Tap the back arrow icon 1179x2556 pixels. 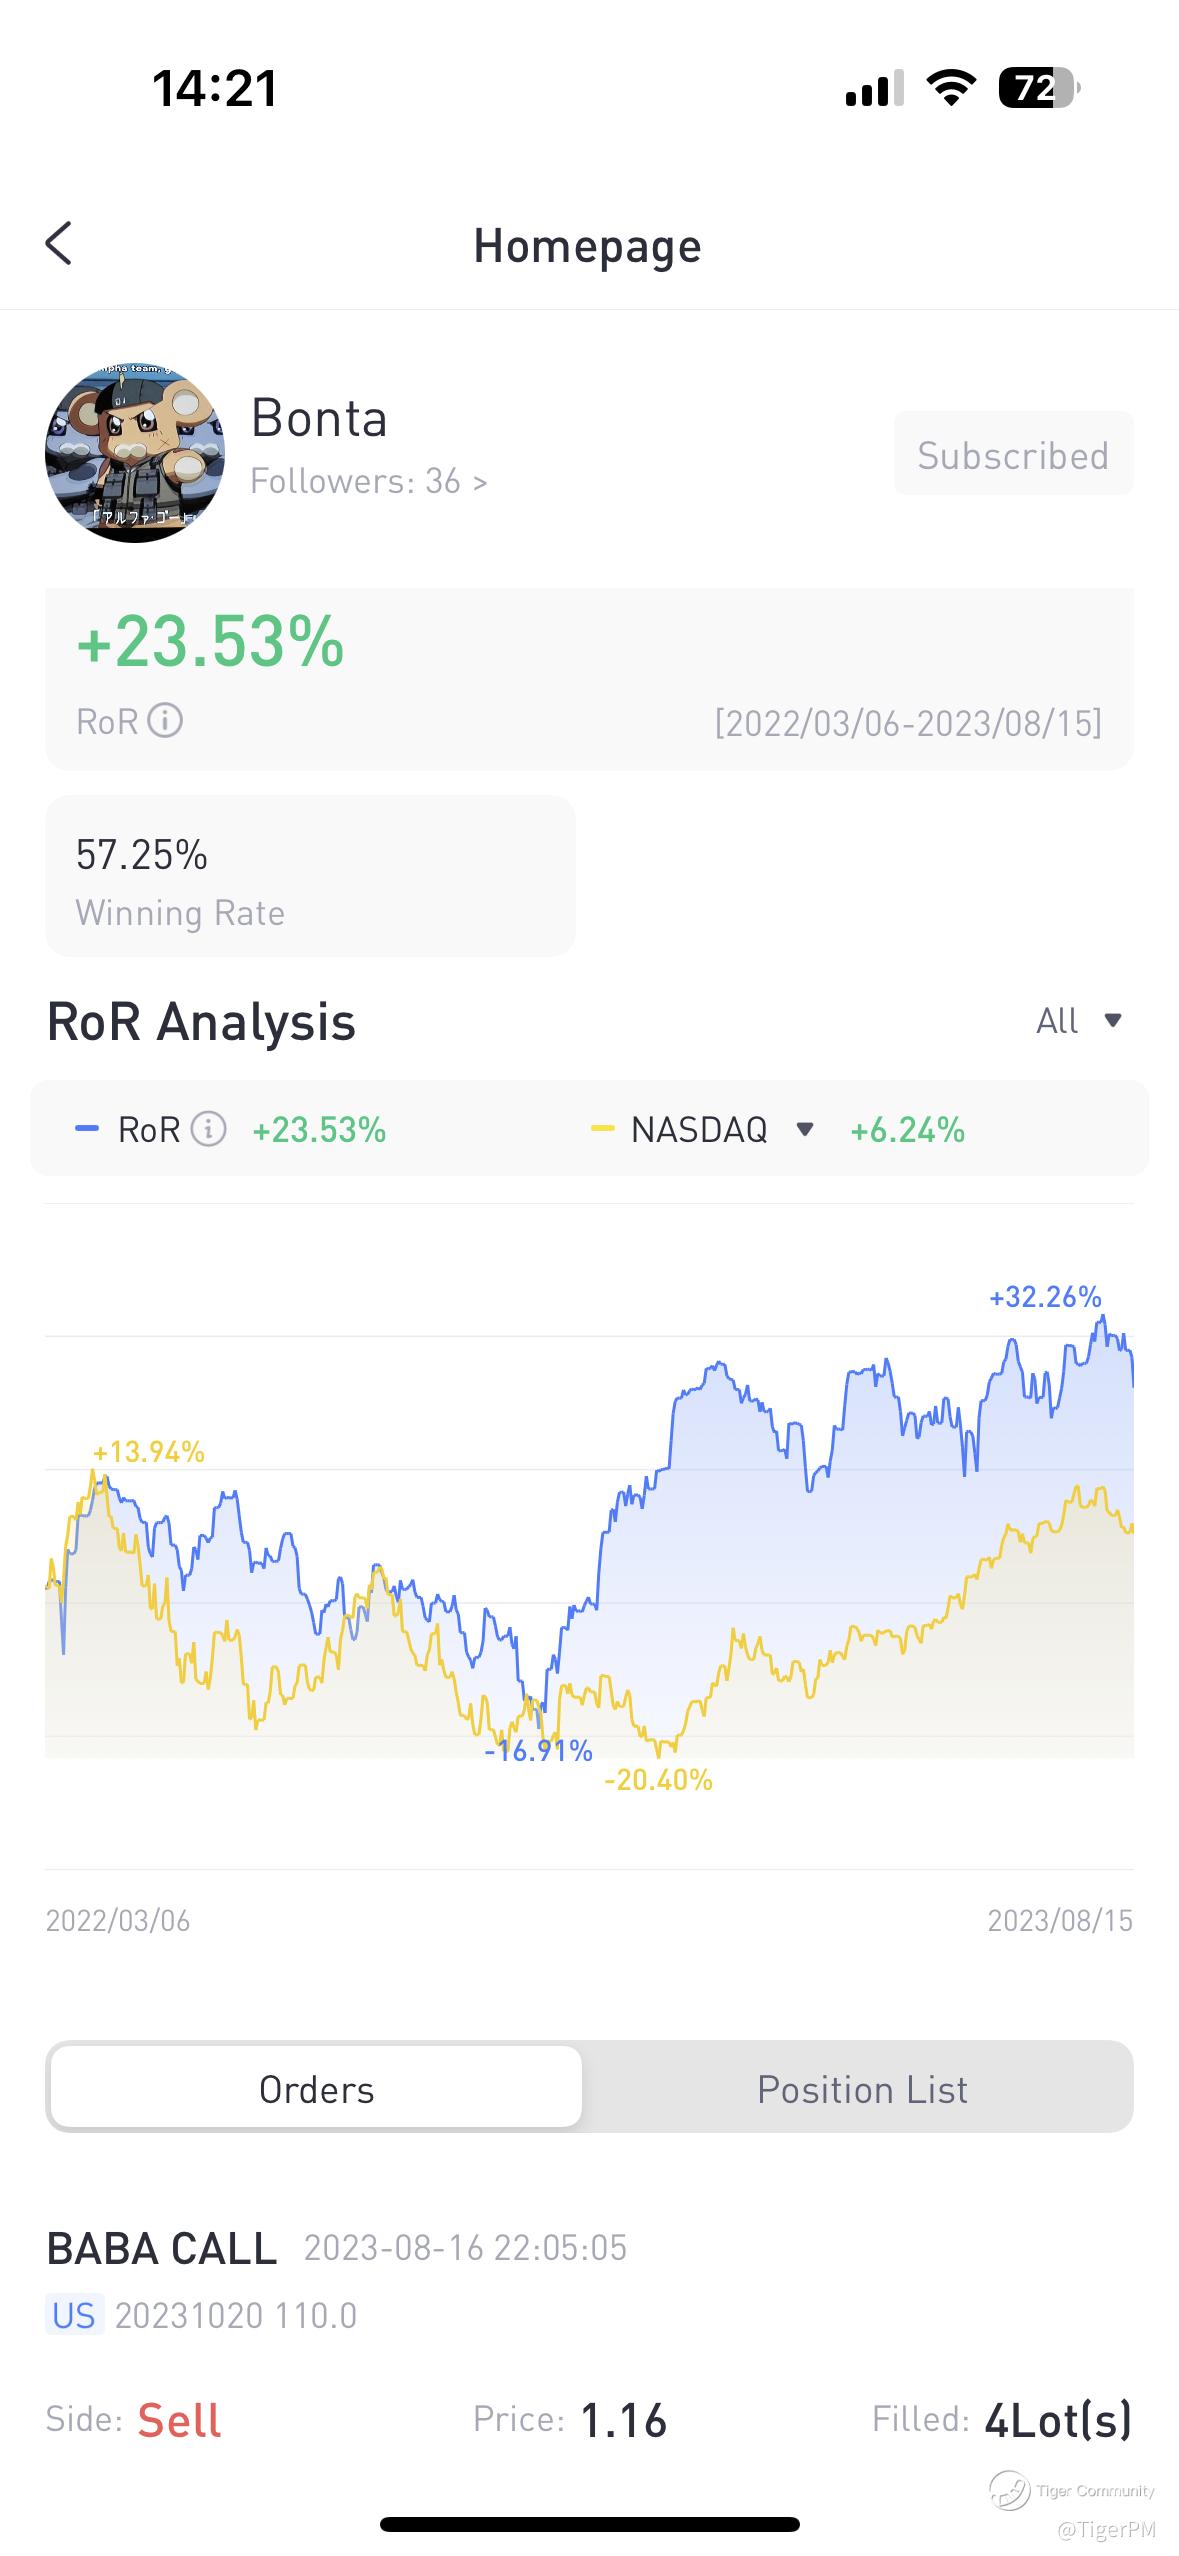(x=59, y=244)
